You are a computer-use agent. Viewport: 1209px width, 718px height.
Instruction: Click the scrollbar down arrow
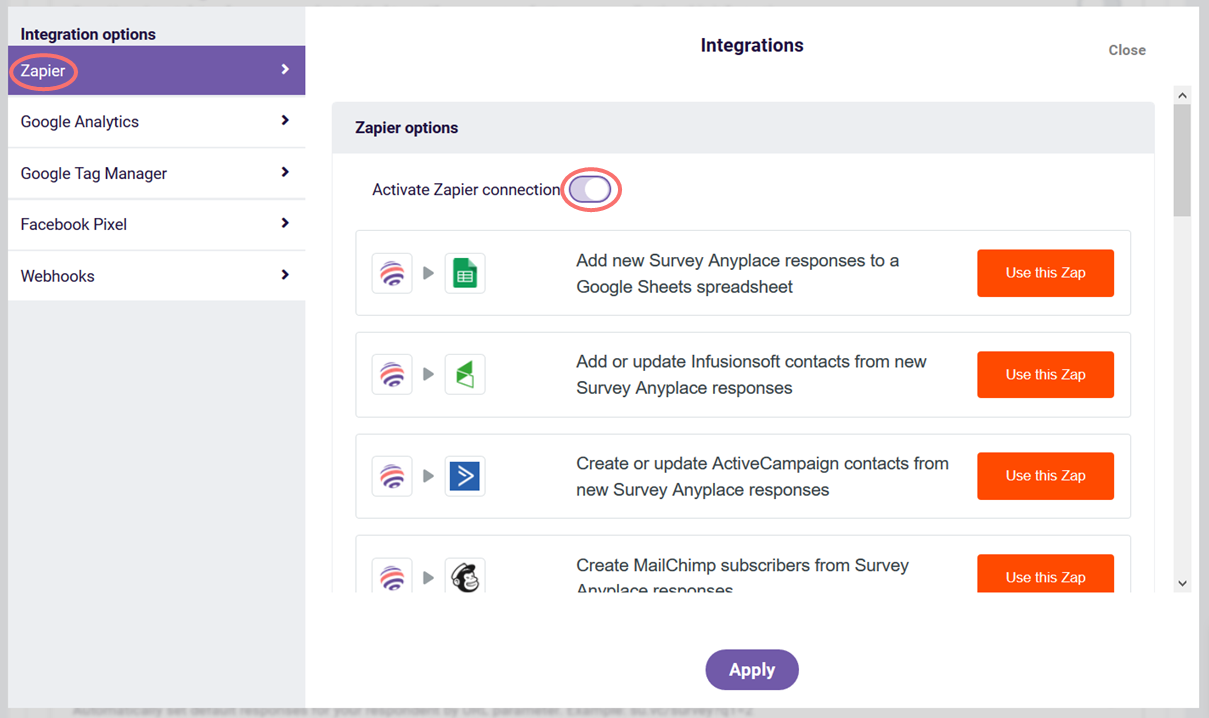1182,583
